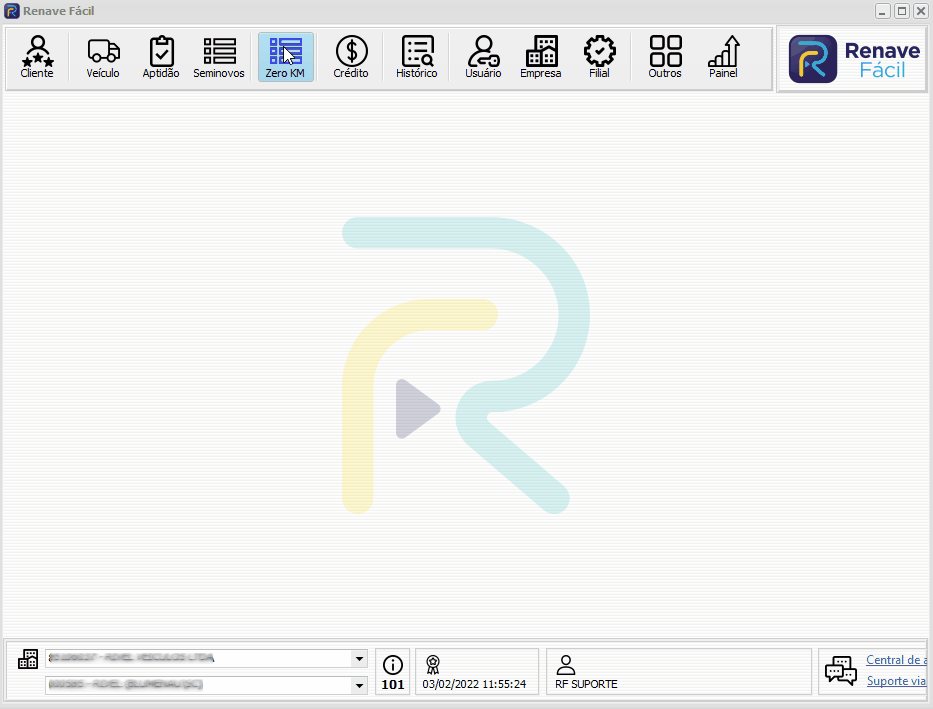Click the certificate ribbon icon
The height and width of the screenshot is (709, 933).
click(433, 664)
